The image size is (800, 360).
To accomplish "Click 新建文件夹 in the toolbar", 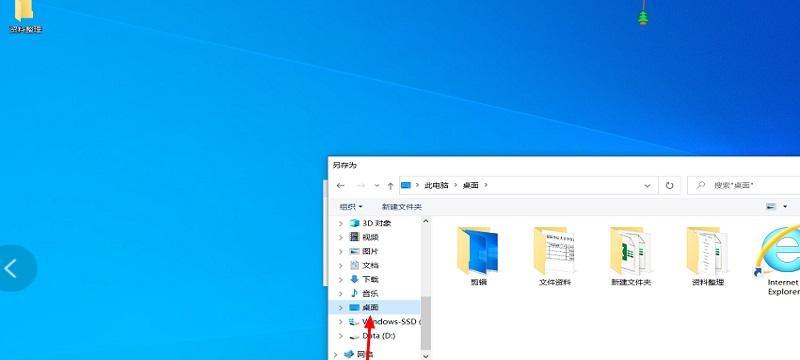I will (402, 207).
